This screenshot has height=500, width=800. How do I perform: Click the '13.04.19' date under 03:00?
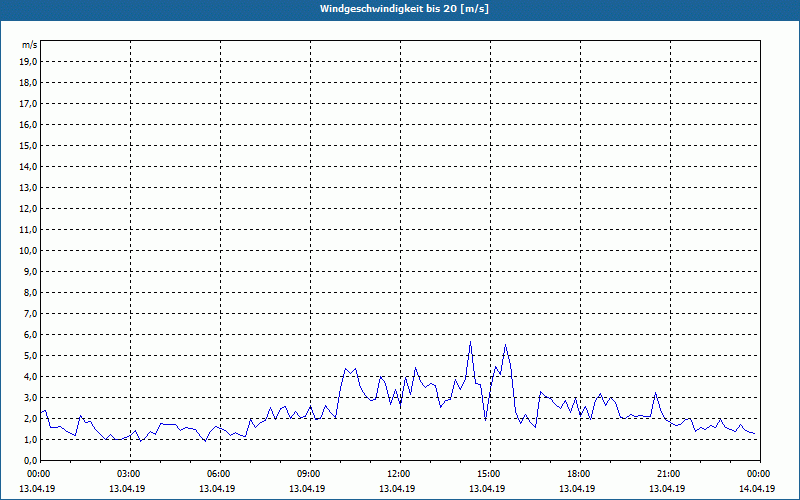127,489
